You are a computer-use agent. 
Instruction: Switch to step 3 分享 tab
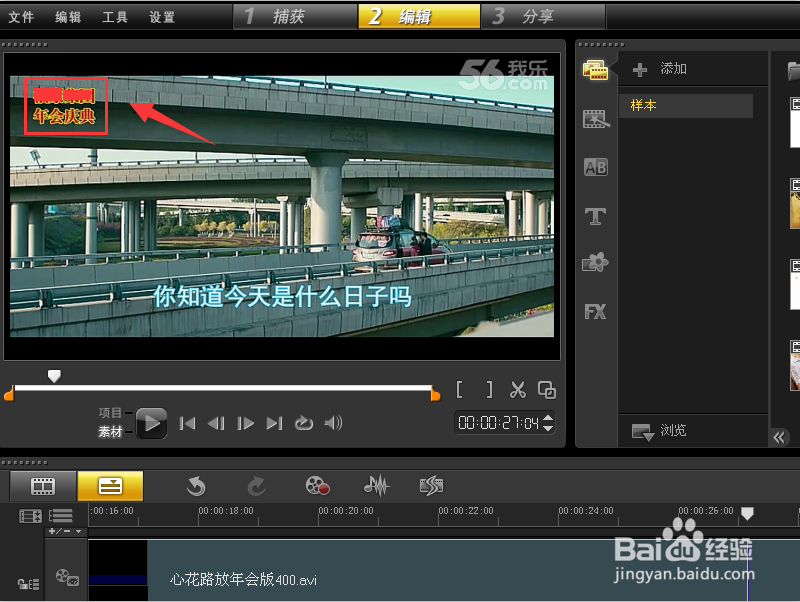point(543,16)
